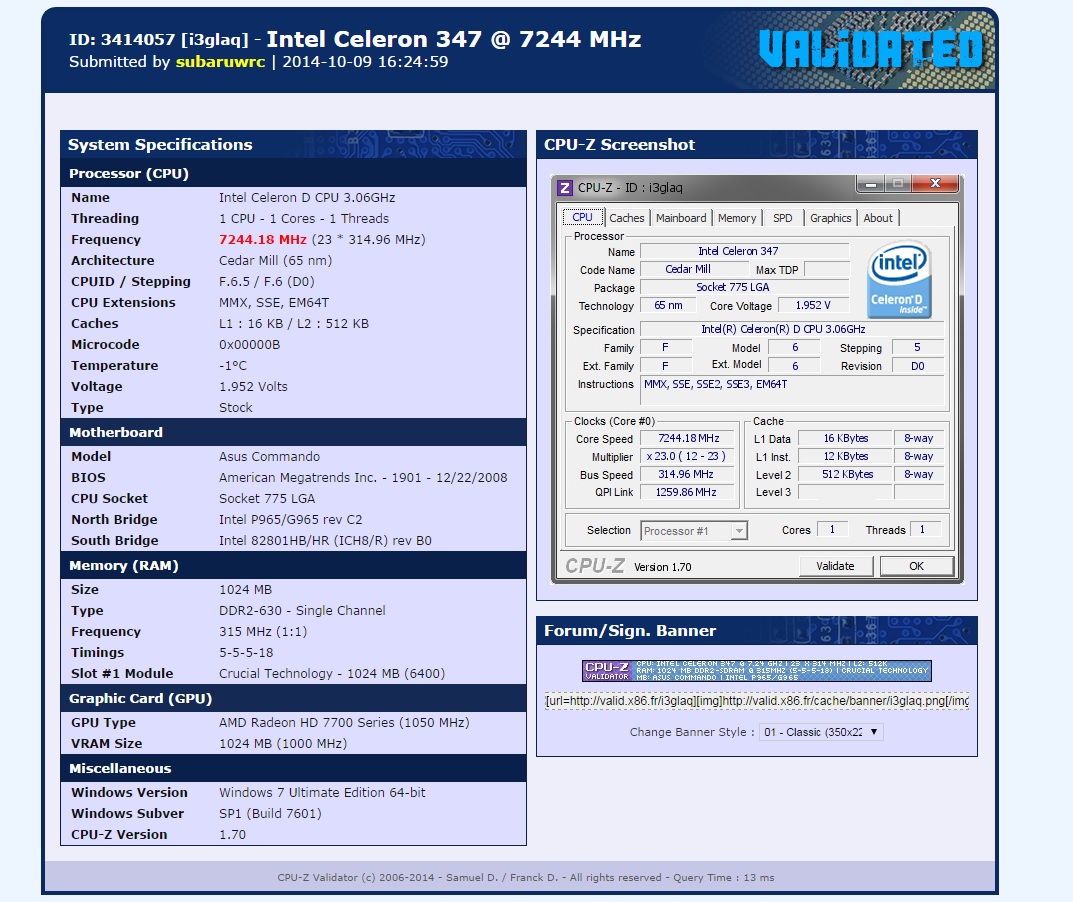1073x902 pixels.
Task: Click the Intel P965/G965 rev C2 text
Action: pyautogui.click(x=291, y=519)
